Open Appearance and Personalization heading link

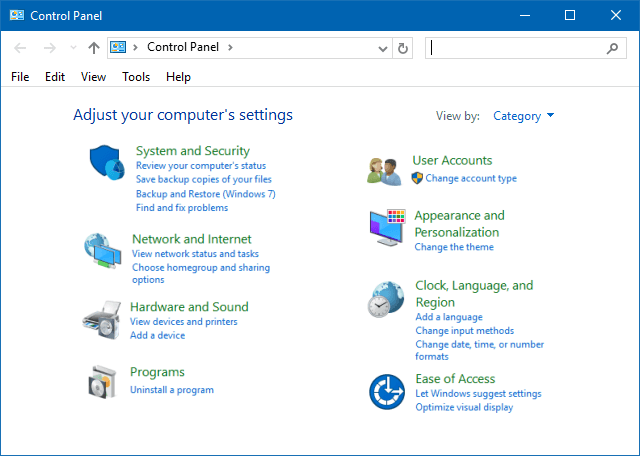coord(460,224)
